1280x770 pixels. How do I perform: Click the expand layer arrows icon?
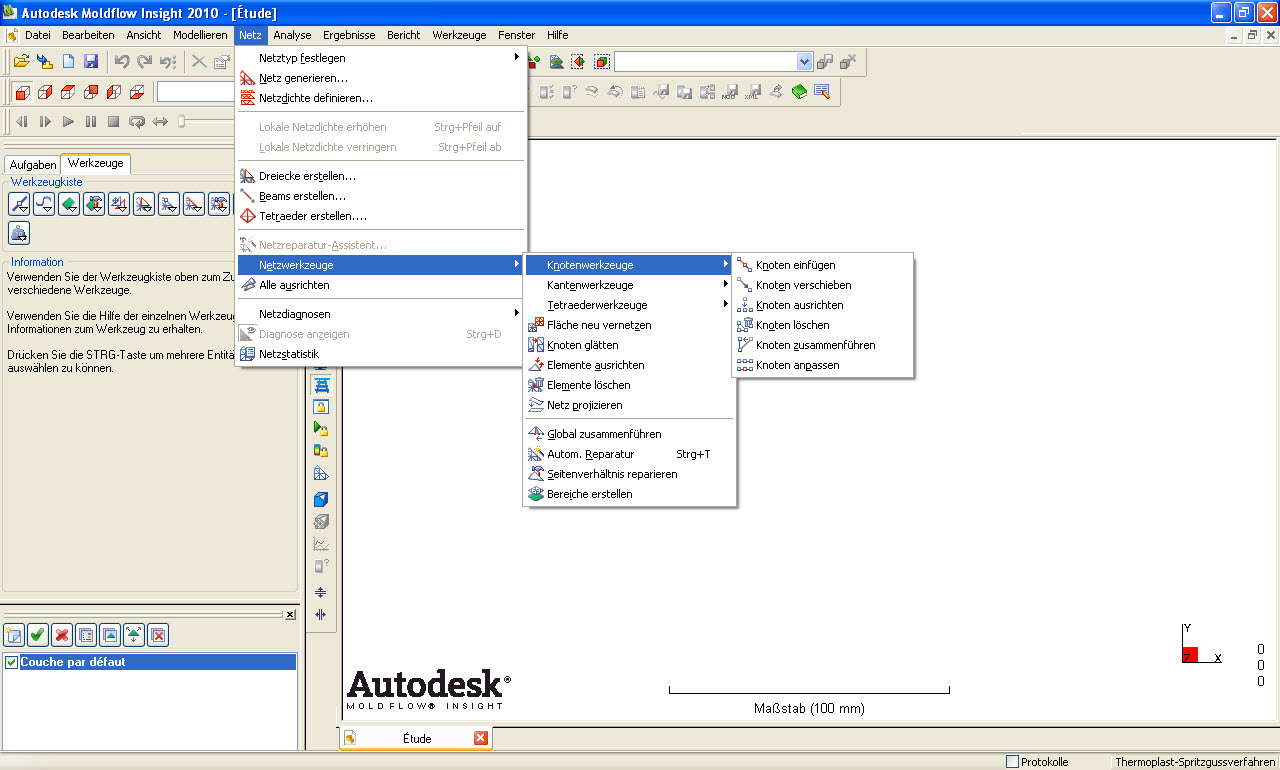tap(134, 634)
